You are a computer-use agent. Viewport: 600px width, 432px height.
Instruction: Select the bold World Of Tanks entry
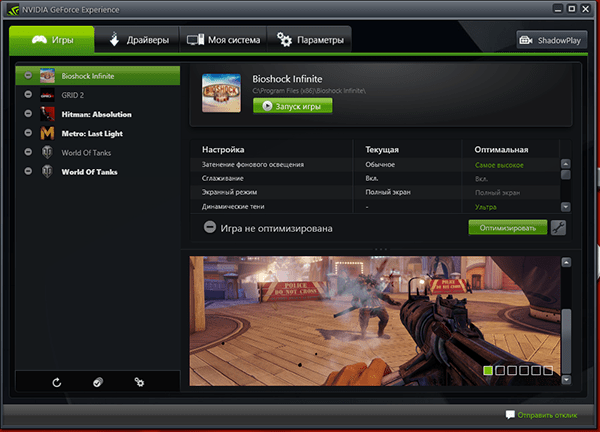click(x=98, y=171)
